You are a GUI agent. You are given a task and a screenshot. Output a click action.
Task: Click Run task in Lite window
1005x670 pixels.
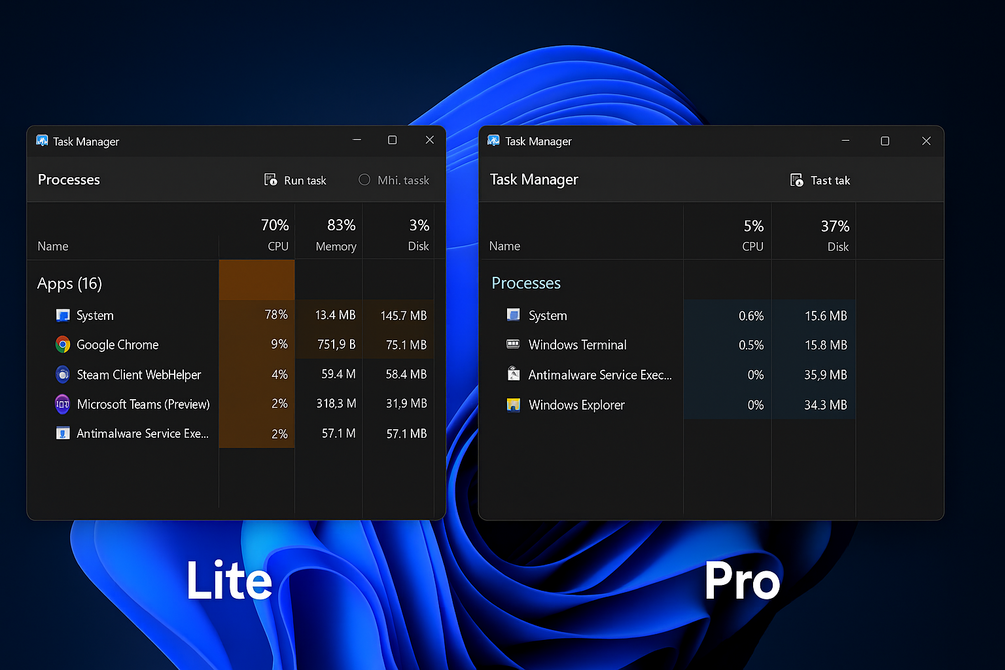click(x=295, y=180)
